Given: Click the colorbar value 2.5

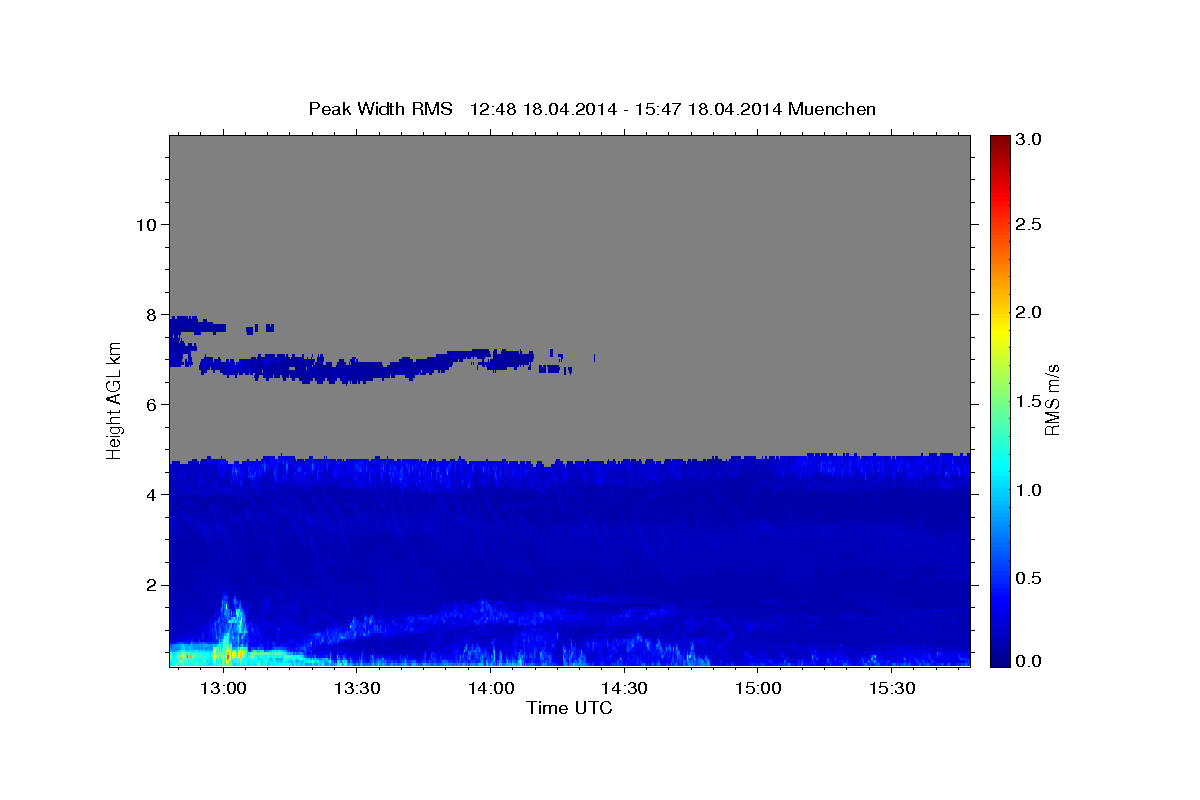Looking at the screenshot, I should 1030,224.
